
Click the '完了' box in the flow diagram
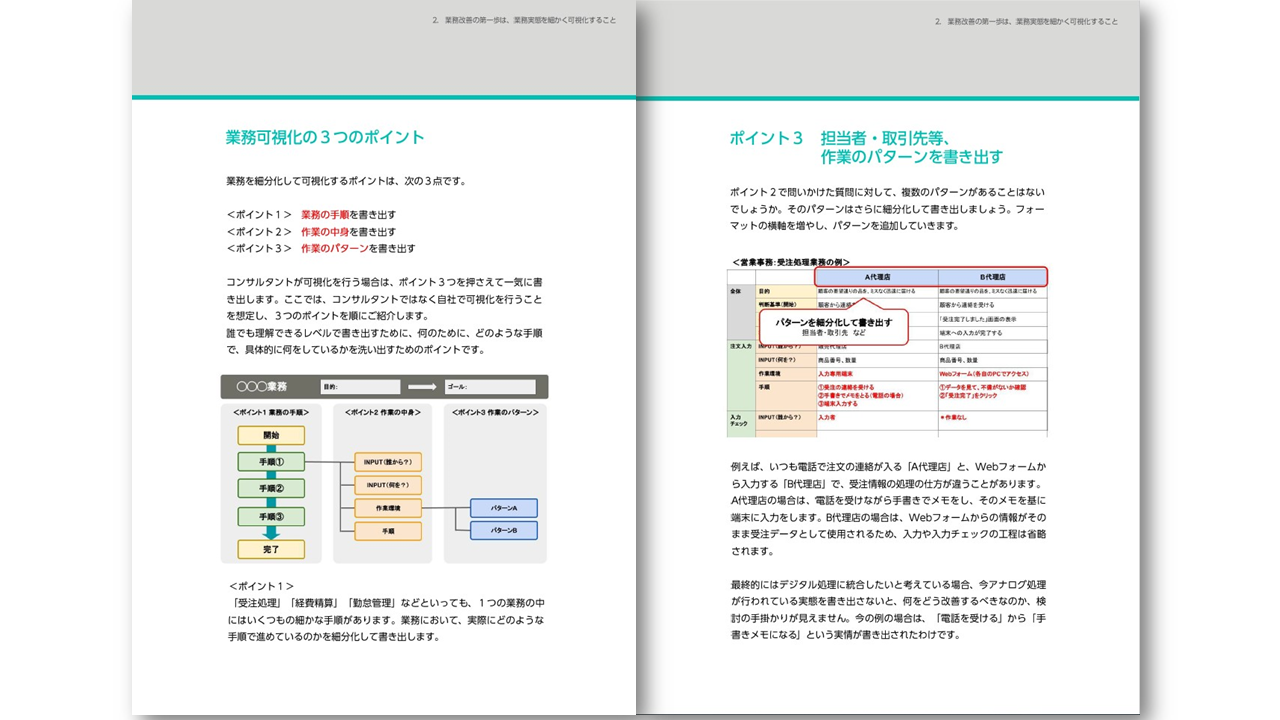271,549
